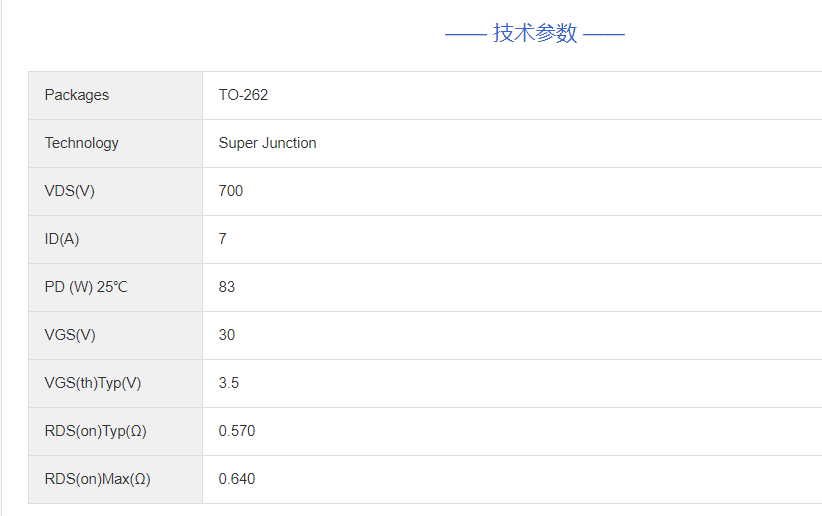This screenshot has width=822, height=516.
Task: Select the 700 voltage value
Action: pyautogui.click(x=231, y=191)
